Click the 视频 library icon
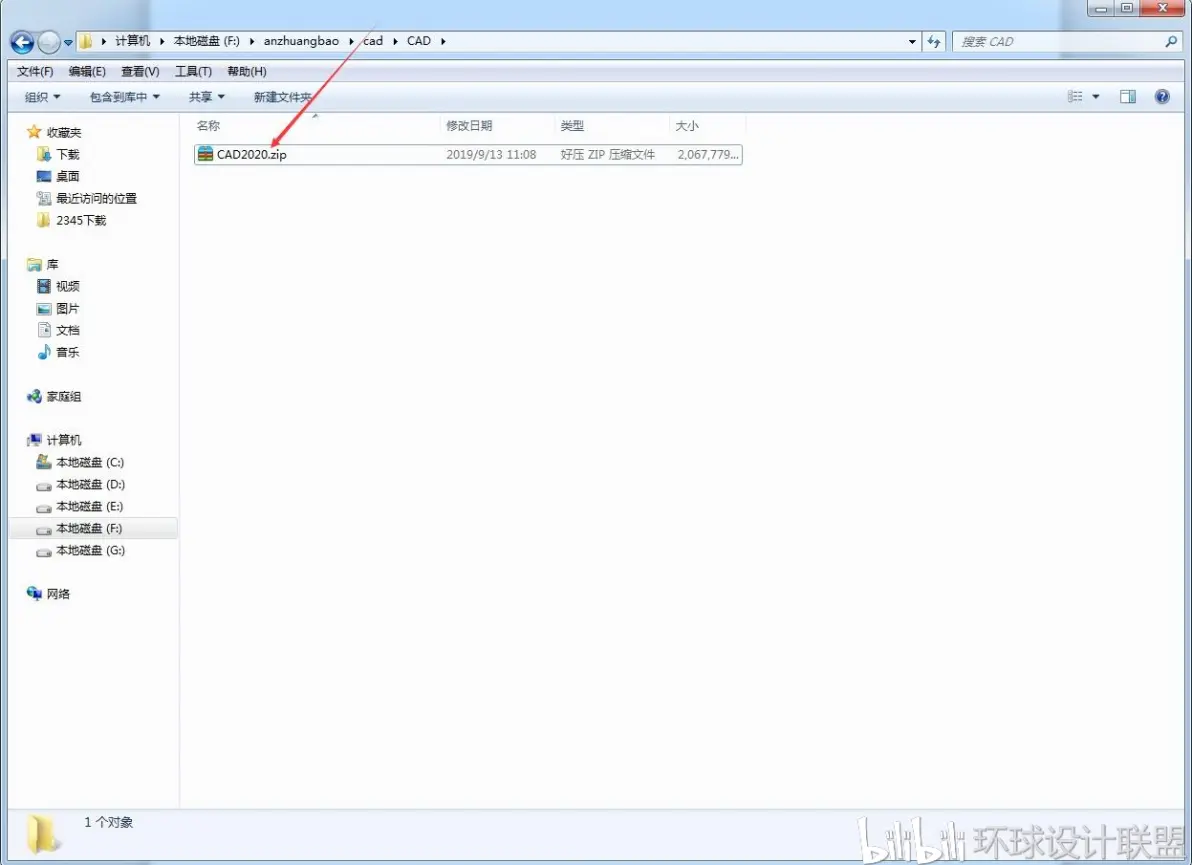 (44, 287)
